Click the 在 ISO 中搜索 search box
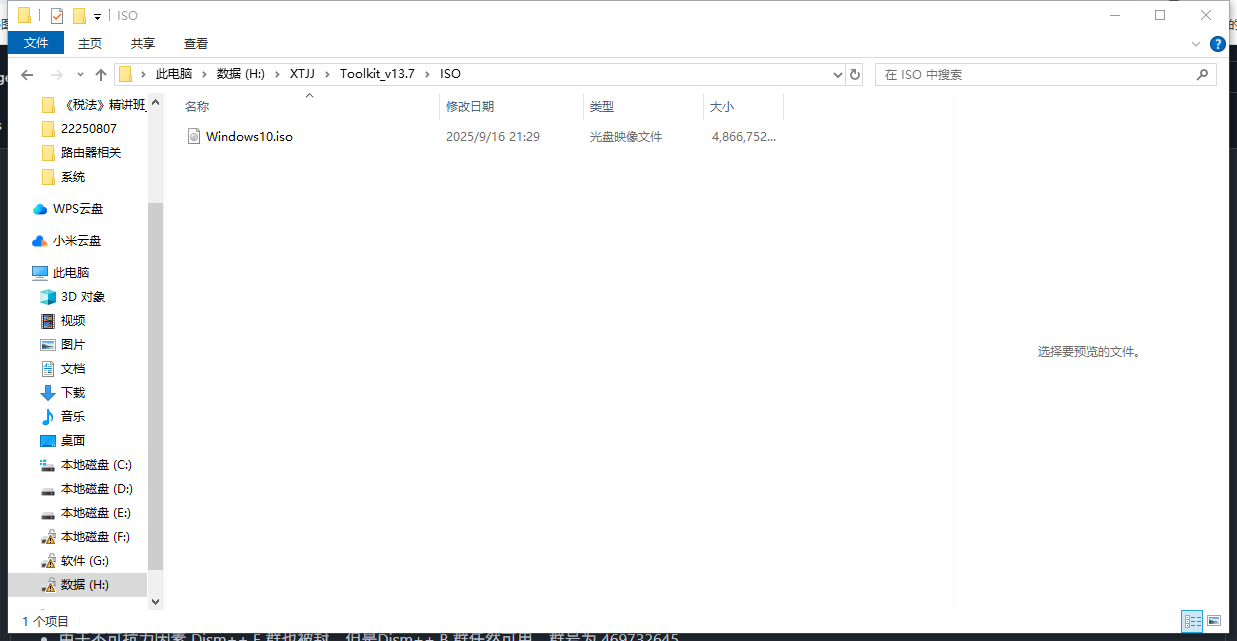This screenshot has width=1237, height=641. 1035,75
